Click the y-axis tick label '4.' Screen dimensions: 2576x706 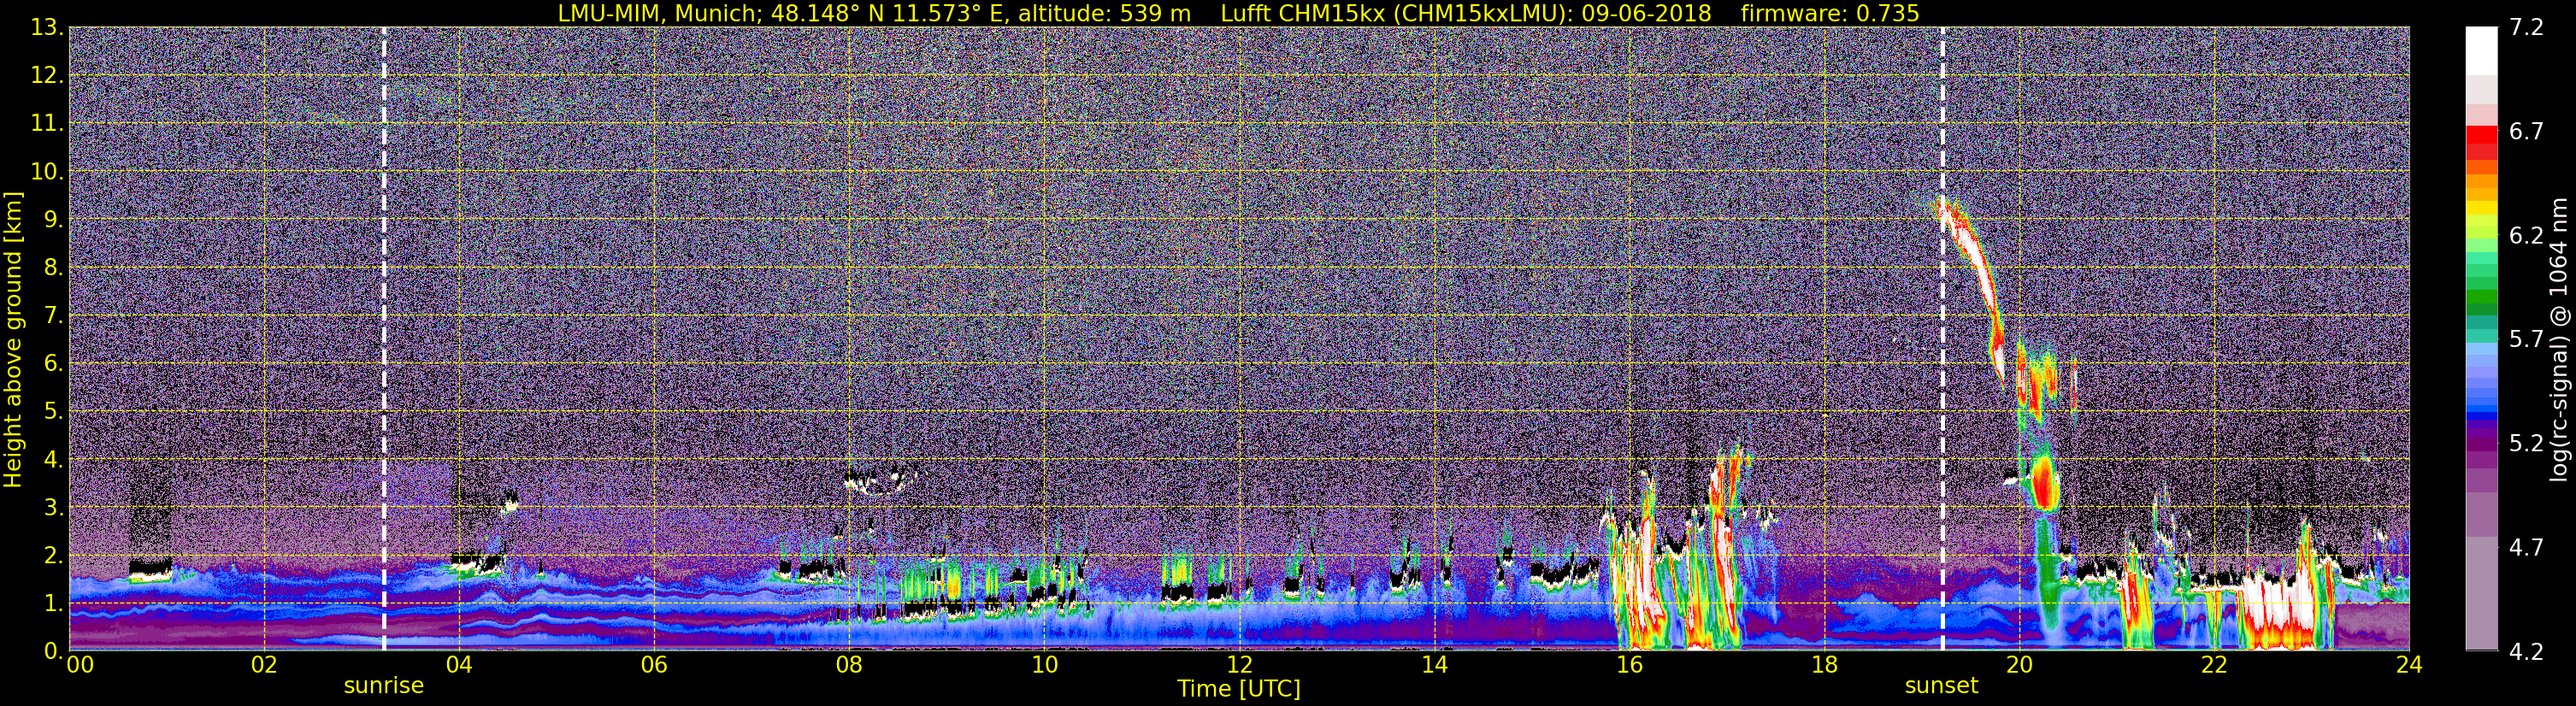tap(54, 459)
